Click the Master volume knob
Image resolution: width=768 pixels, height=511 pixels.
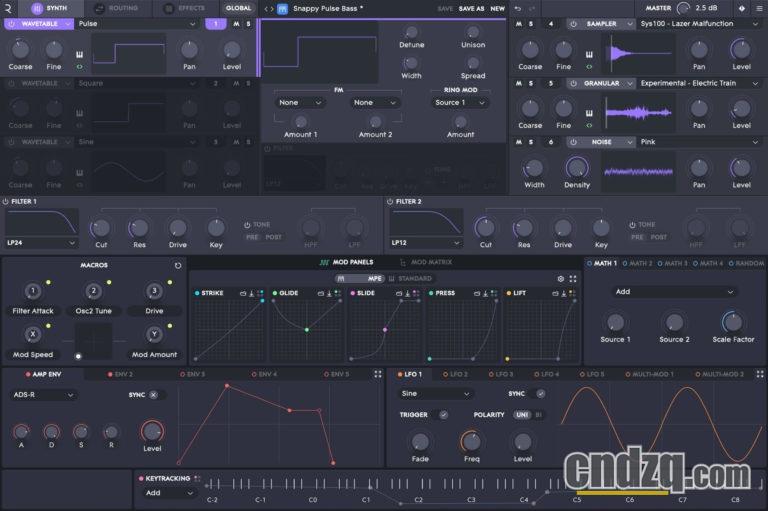coord(683,8)
